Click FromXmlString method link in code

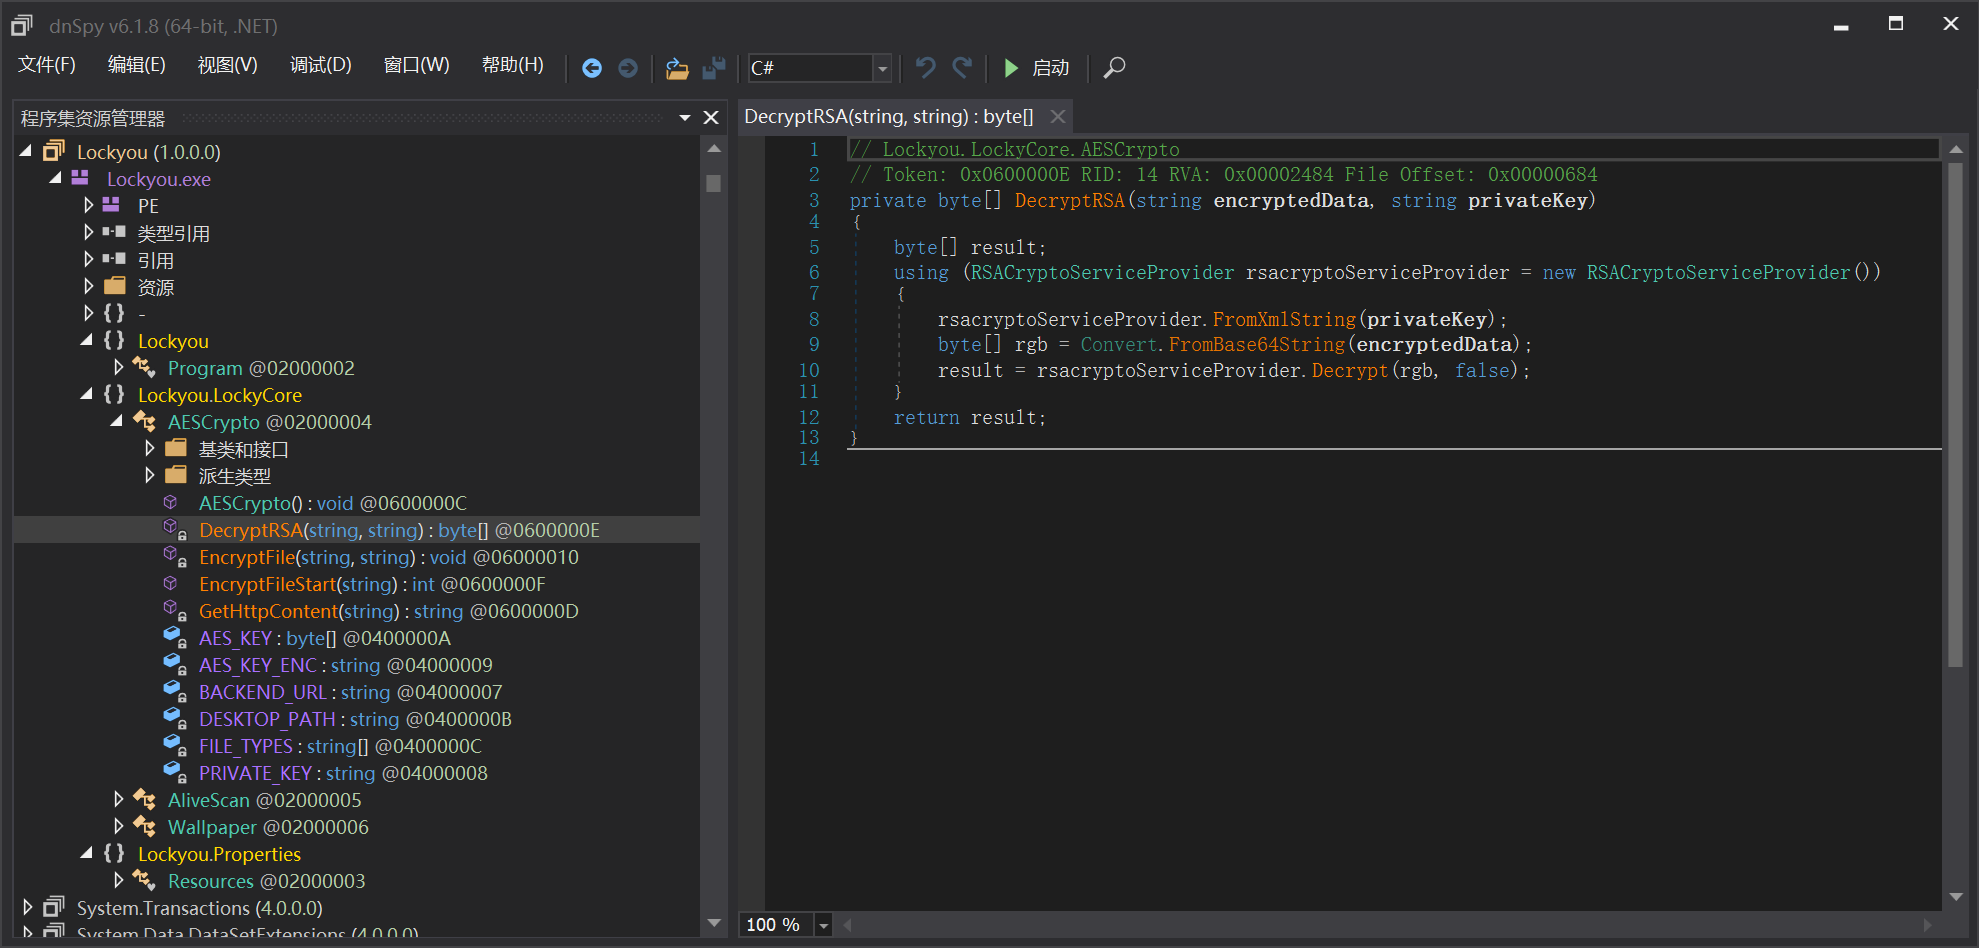point(1284,319)
